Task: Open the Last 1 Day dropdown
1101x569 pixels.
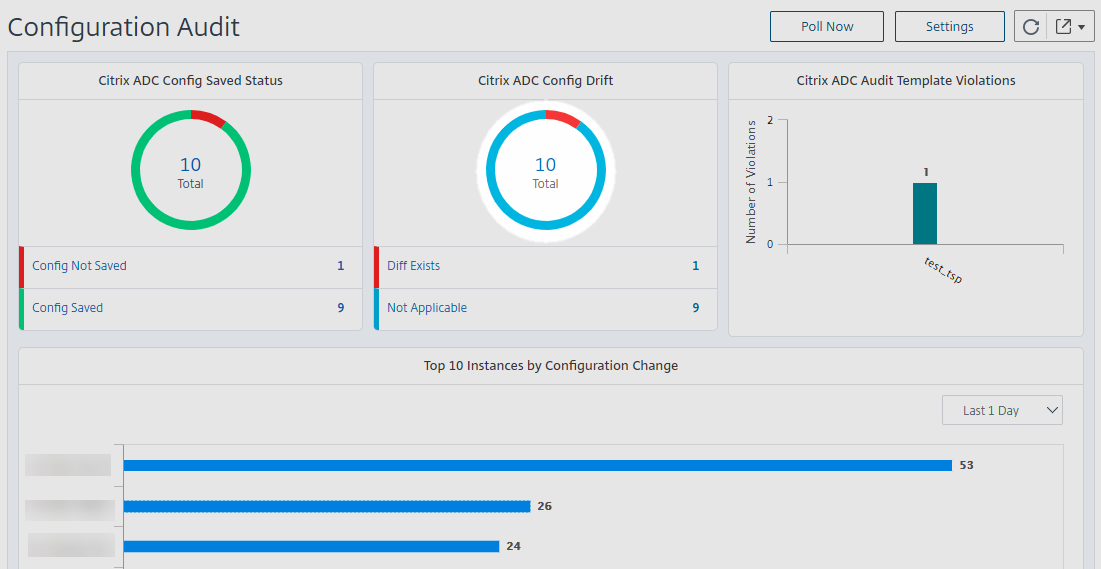Action: (1002, 410)
